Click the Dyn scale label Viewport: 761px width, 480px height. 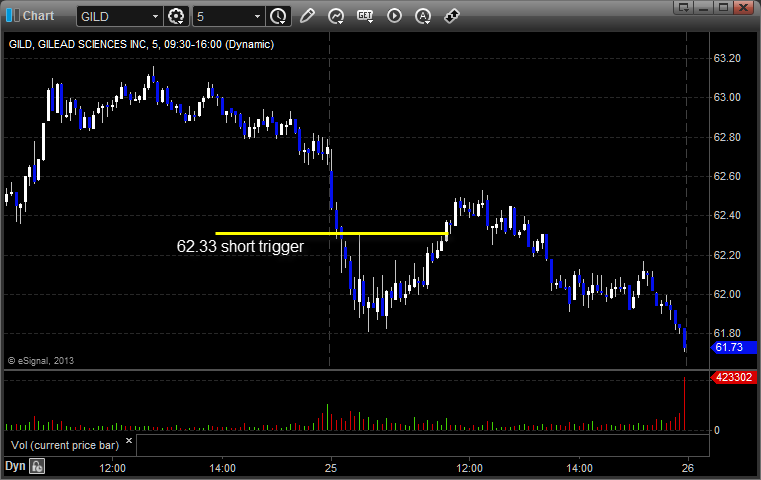[15, 466]
